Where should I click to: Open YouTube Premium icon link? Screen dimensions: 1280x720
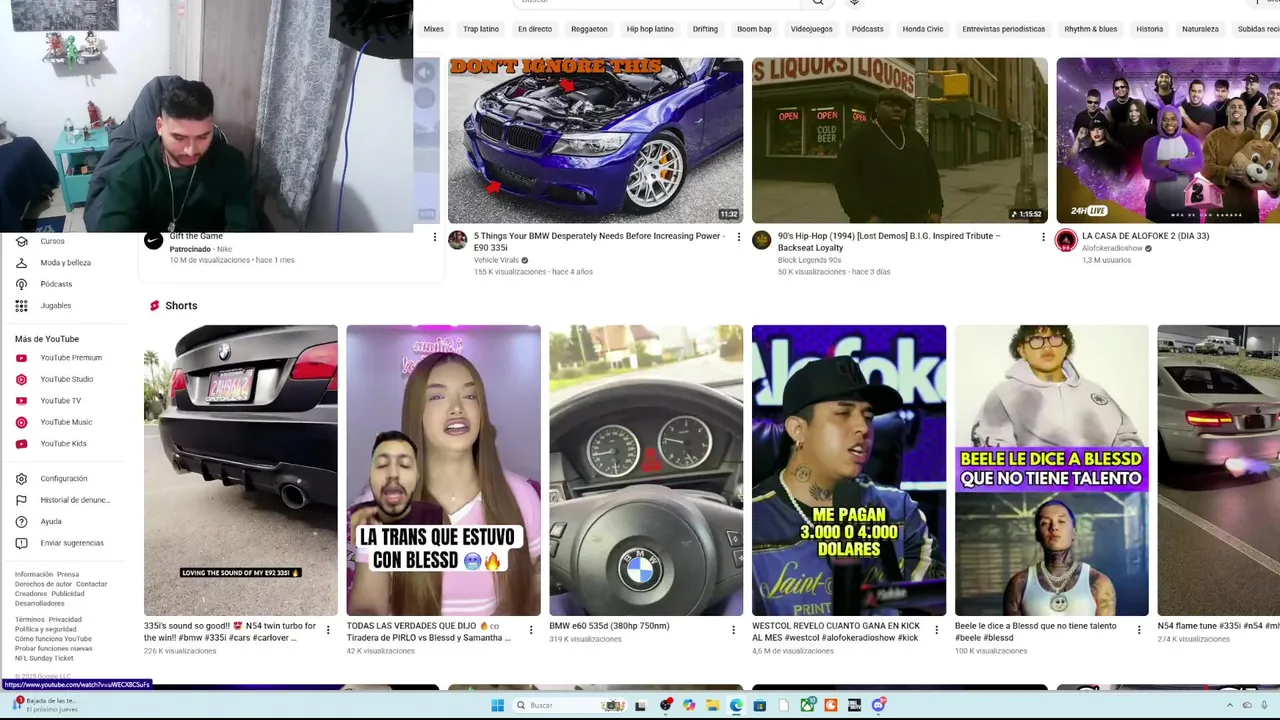(x=21, y=358)
